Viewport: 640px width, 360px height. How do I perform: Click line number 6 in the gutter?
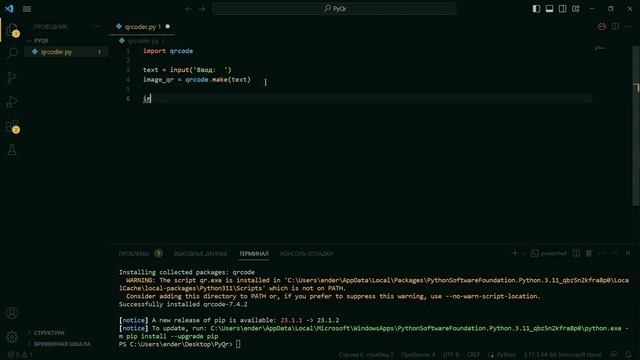(x=128, y=98)
